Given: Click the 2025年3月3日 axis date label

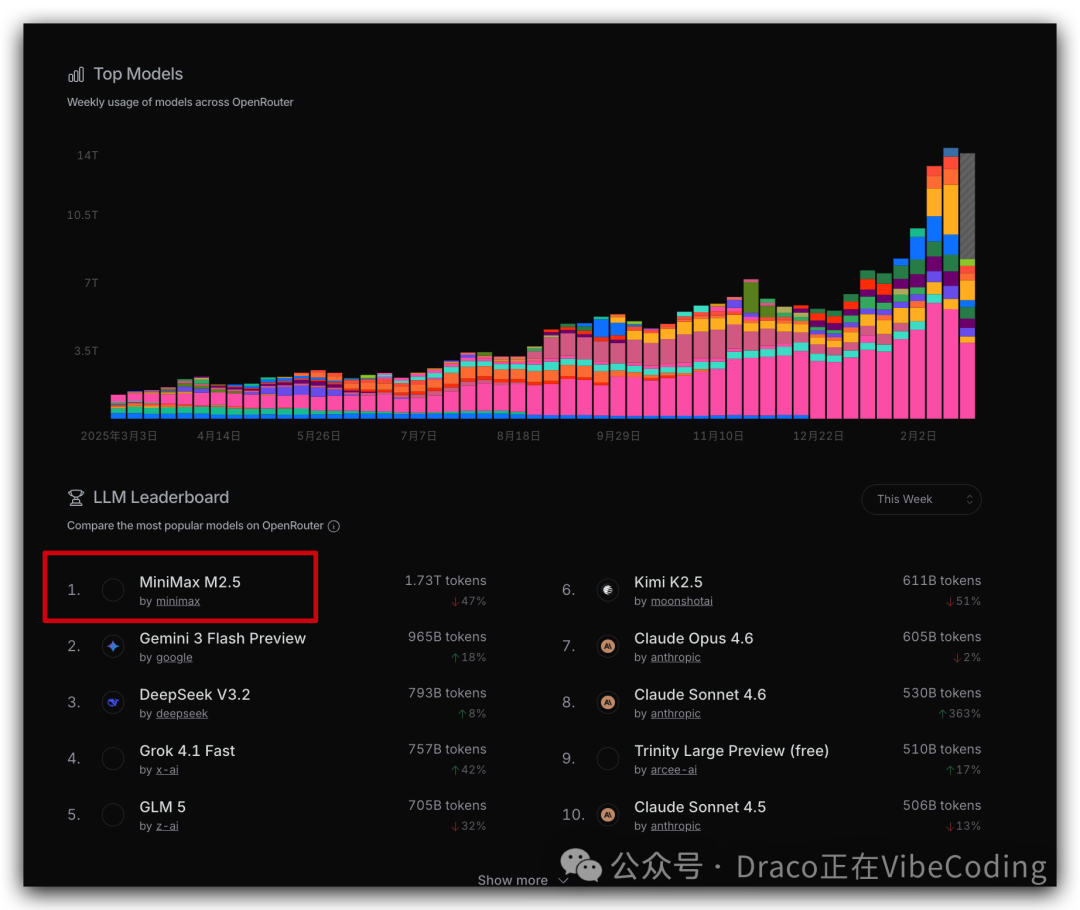Looking at the screenshot, I should (118, 436).
